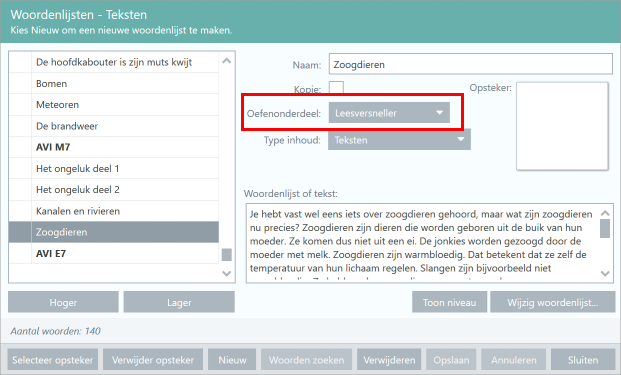
Task: Select 'Het ongeluk deel 2' in the list
Action: [x=114, y=189]
